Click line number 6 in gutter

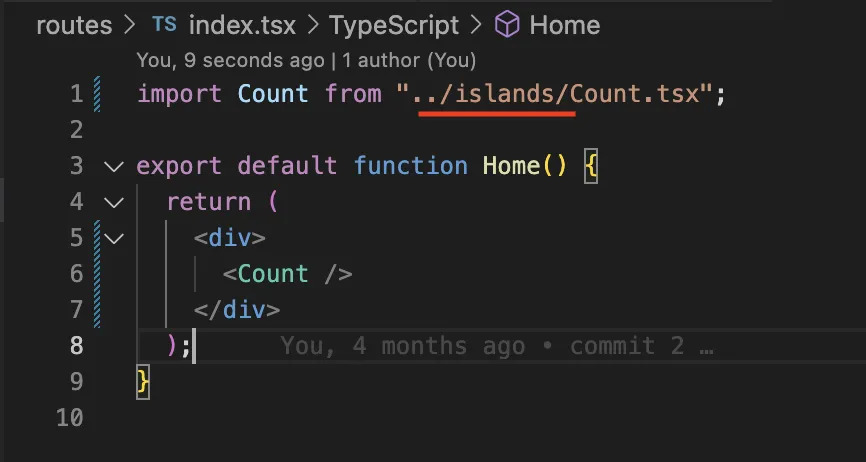76,274
